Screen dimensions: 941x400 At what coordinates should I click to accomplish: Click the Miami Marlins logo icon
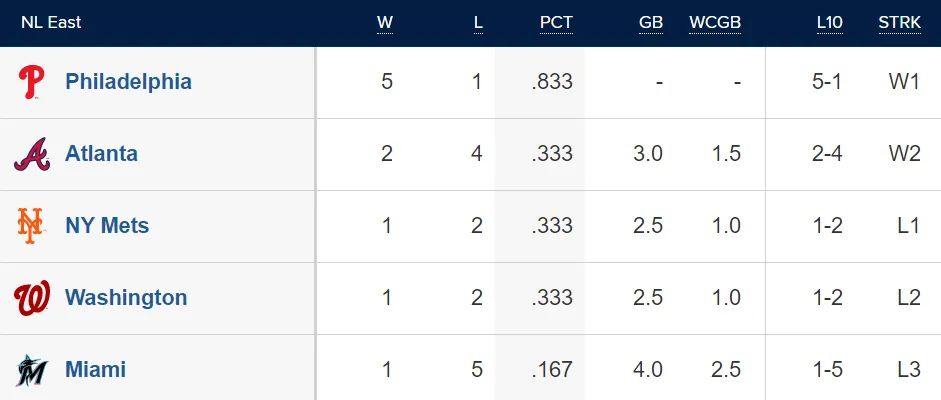coord(31,370)
